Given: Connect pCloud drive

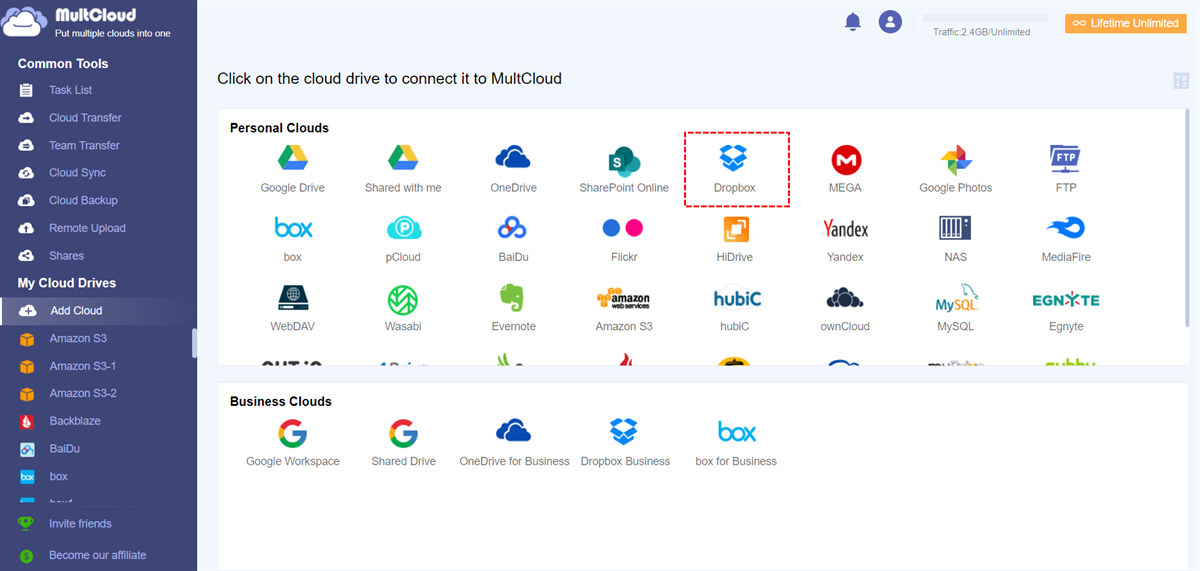Looking at the screenshot, I should coord(403,239).
